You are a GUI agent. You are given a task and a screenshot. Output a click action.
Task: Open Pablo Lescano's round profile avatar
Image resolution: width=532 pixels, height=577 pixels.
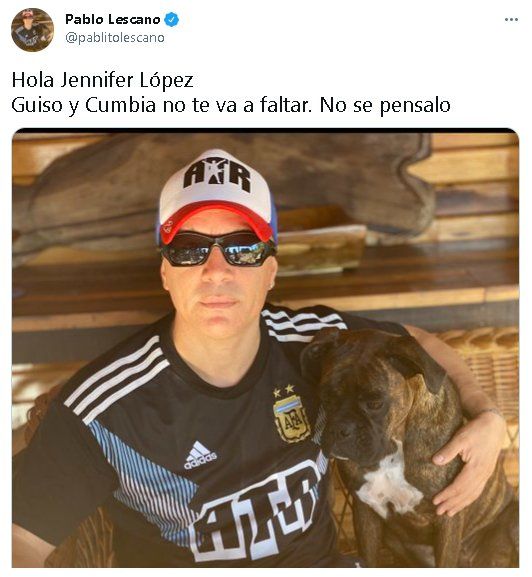pyautogui.click(x=32, y=30)
